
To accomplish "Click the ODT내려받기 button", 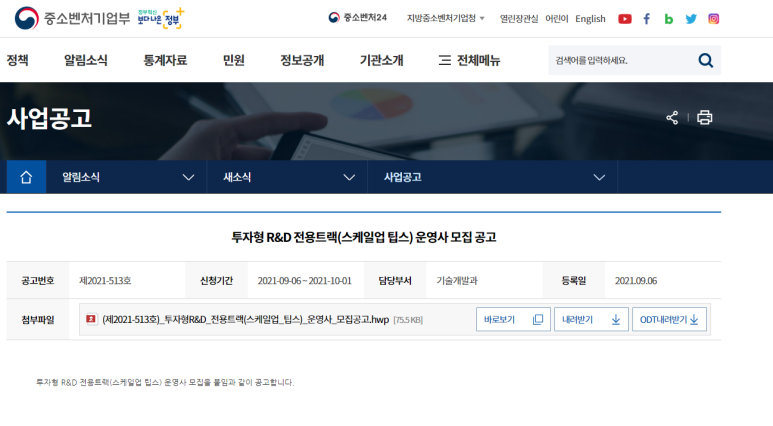I will [x=669, y=320].
